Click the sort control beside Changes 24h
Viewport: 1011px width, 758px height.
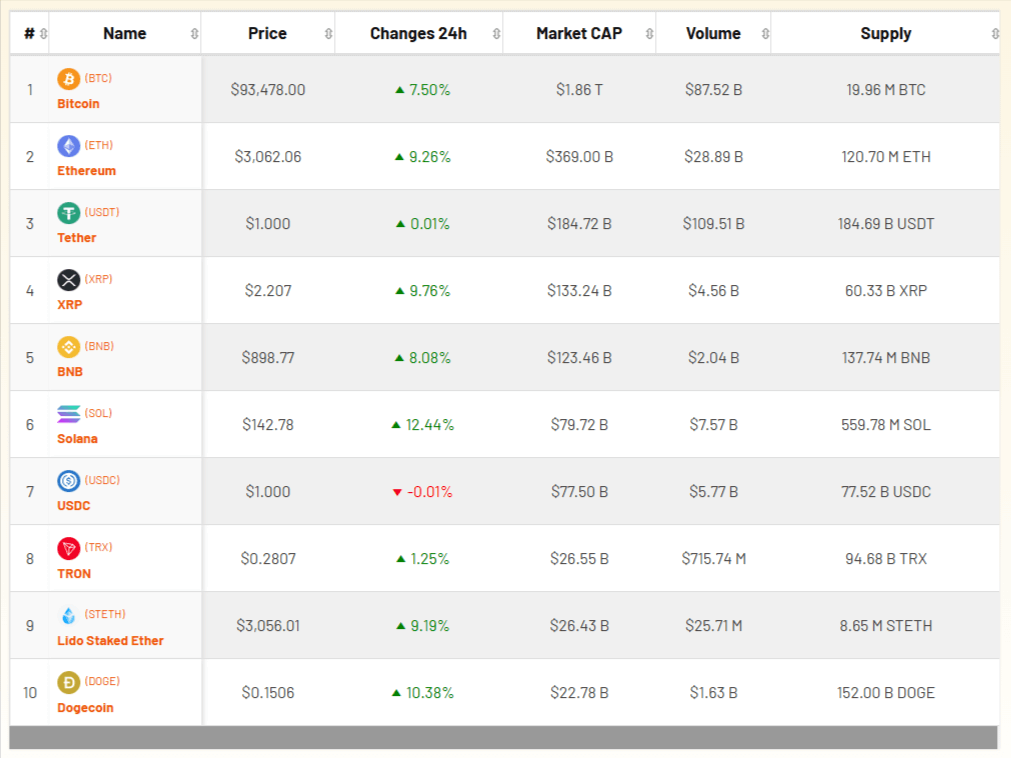pyautogui.click(x=499, y=32)
